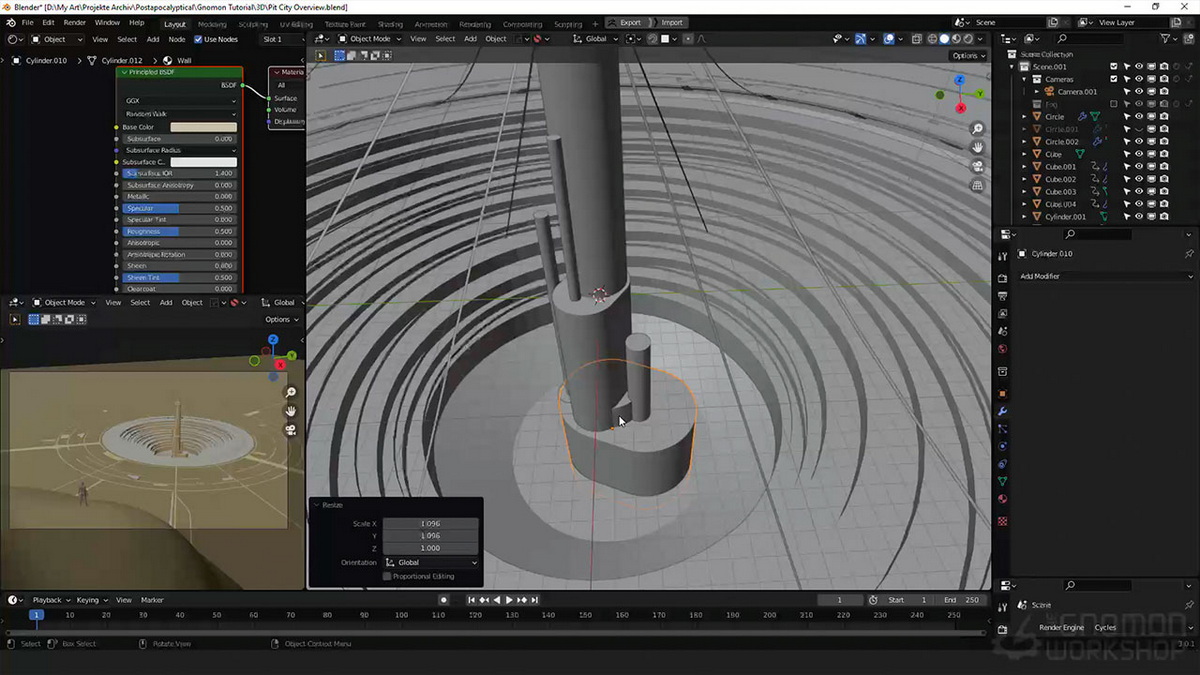1200x675 pixels.
Task: Open the Add Modifier dropdown
Action: pyautogui.click(x=1105, y=276)
